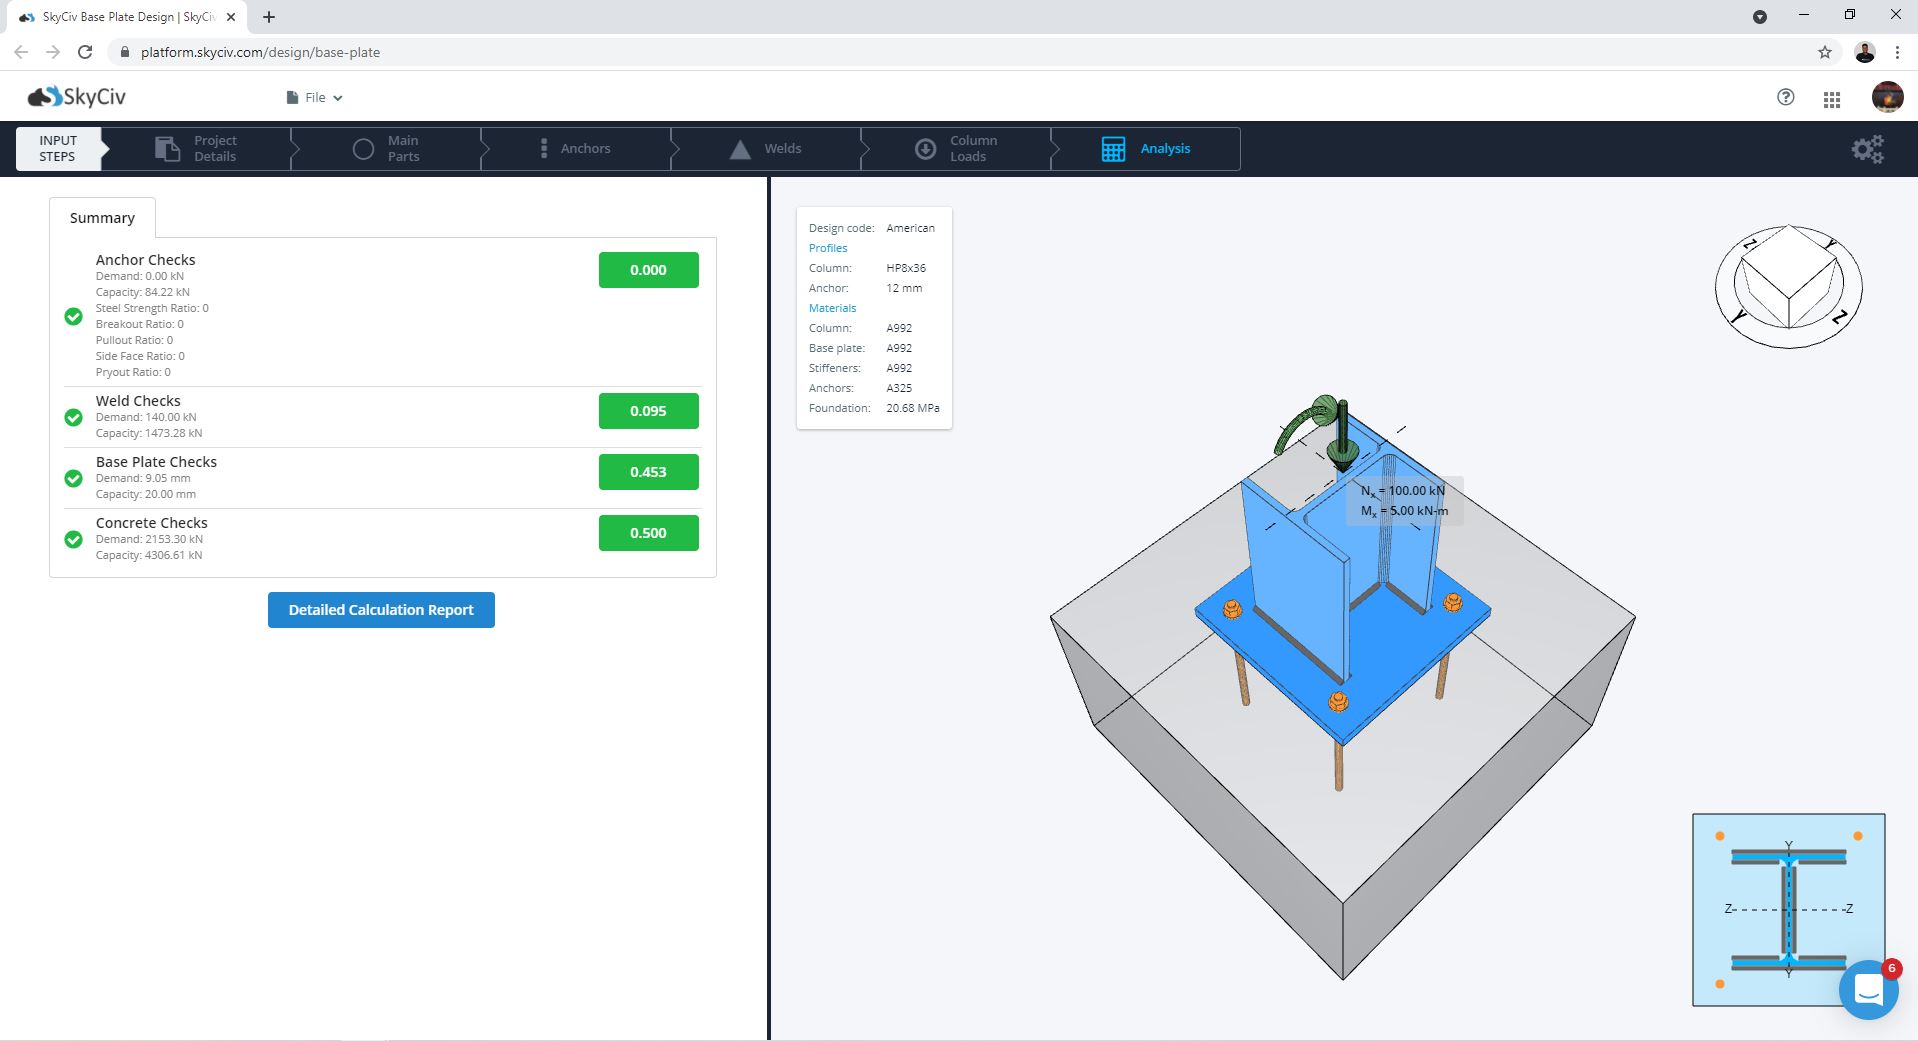
Task: Switch to the Anchors step
Action: [x=575, y=149]
